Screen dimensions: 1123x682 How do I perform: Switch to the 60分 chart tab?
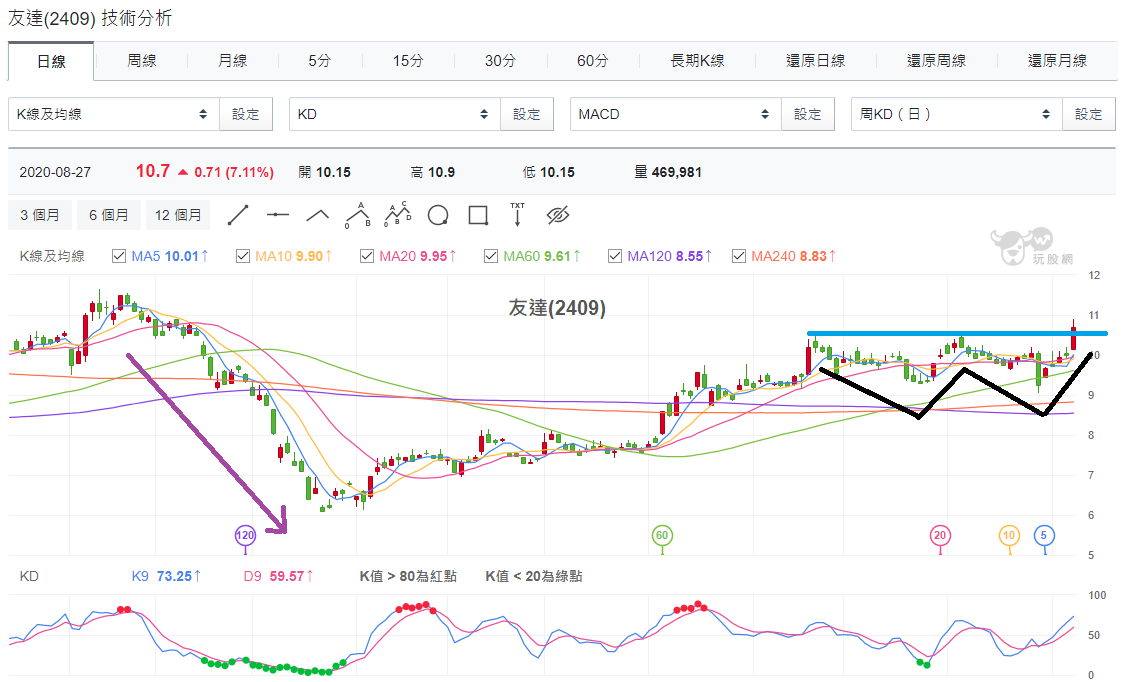592,61
